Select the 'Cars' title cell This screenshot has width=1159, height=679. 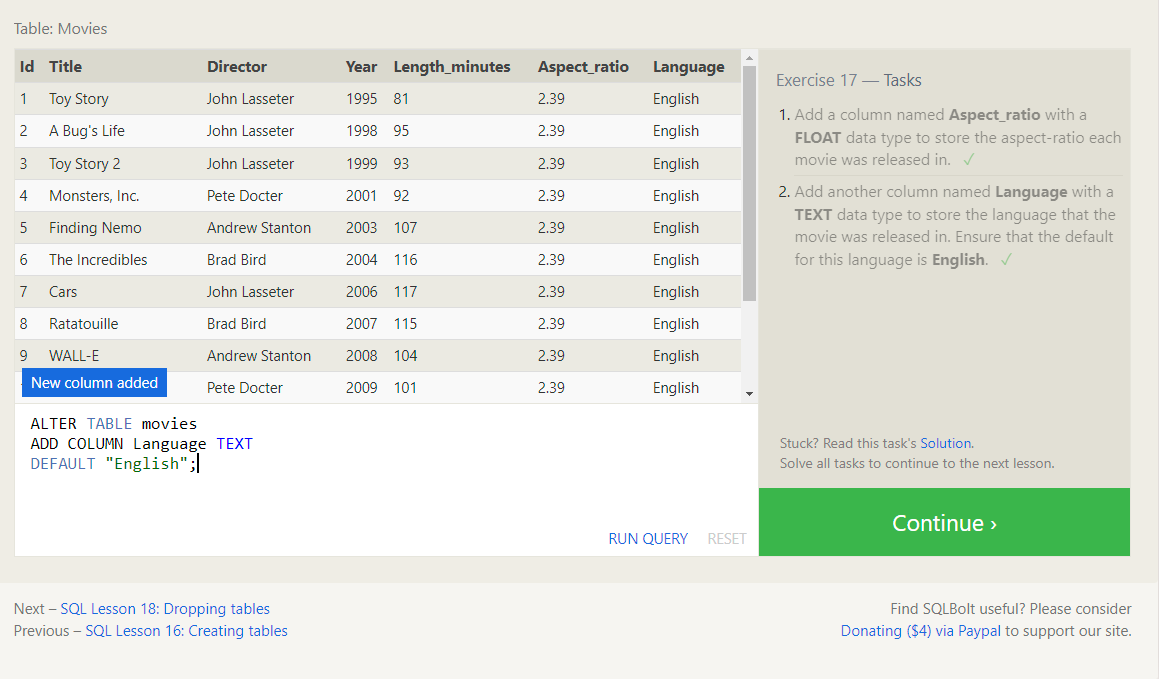pyautogui.click(x=63, y=292)
